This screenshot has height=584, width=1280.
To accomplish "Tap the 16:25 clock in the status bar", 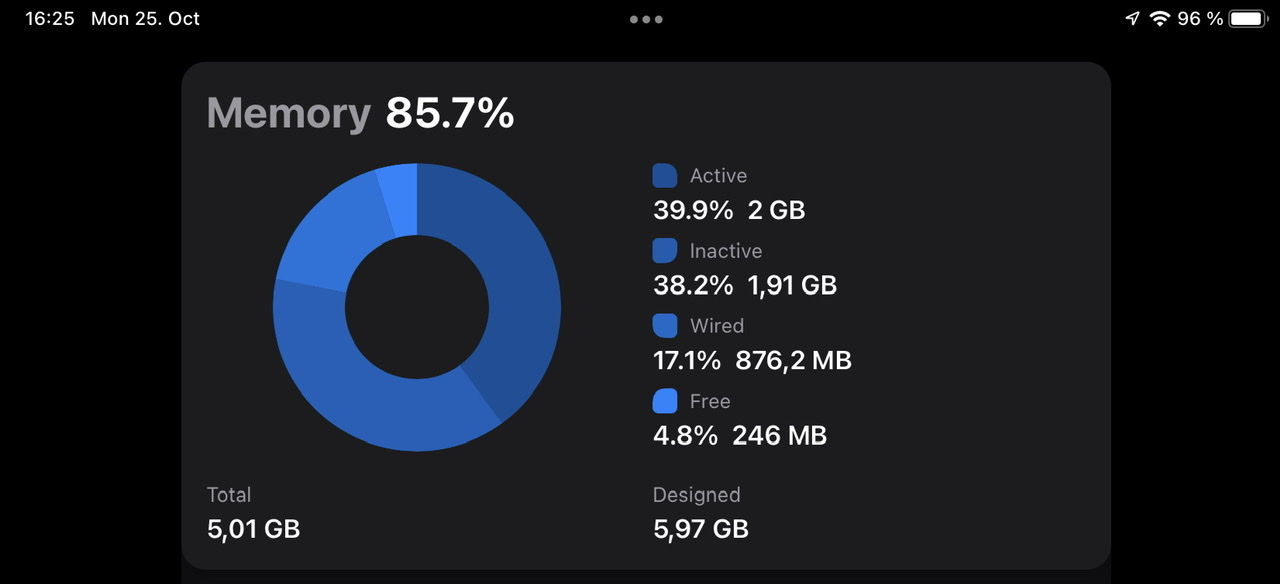I will pos(50,19).
